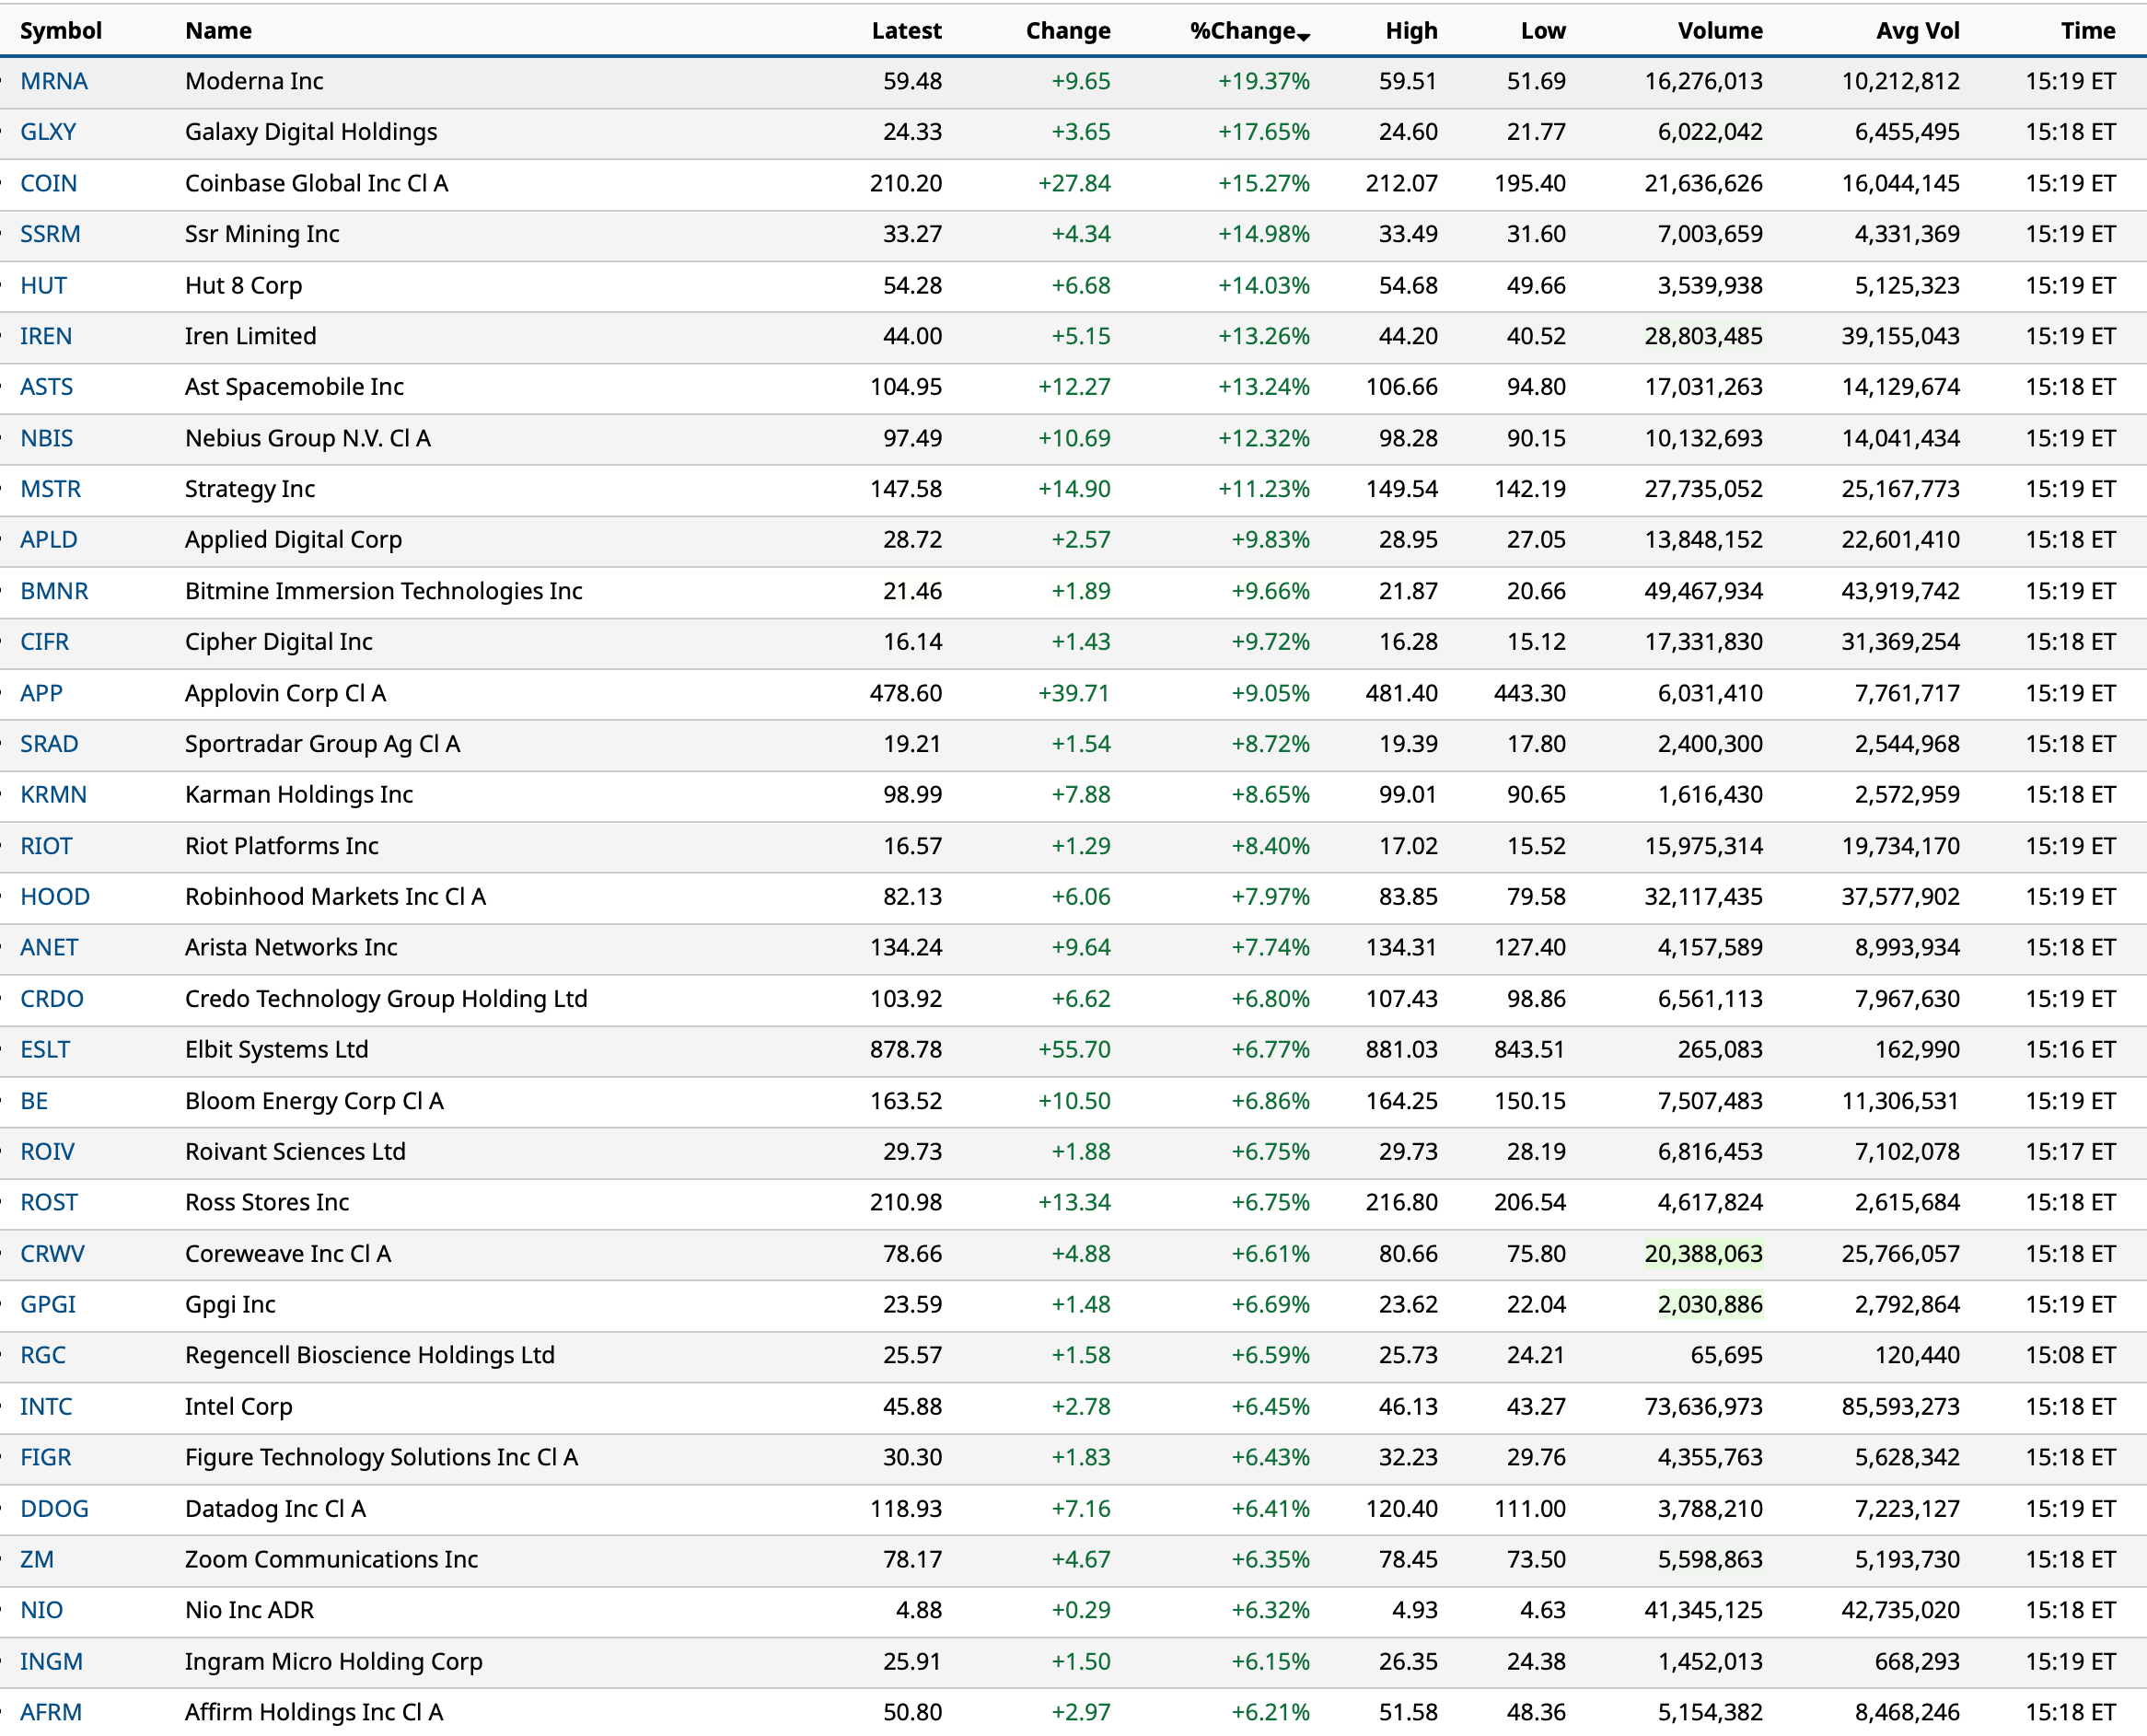
Task: Open the INTC ticker link
Action: 46,1407
